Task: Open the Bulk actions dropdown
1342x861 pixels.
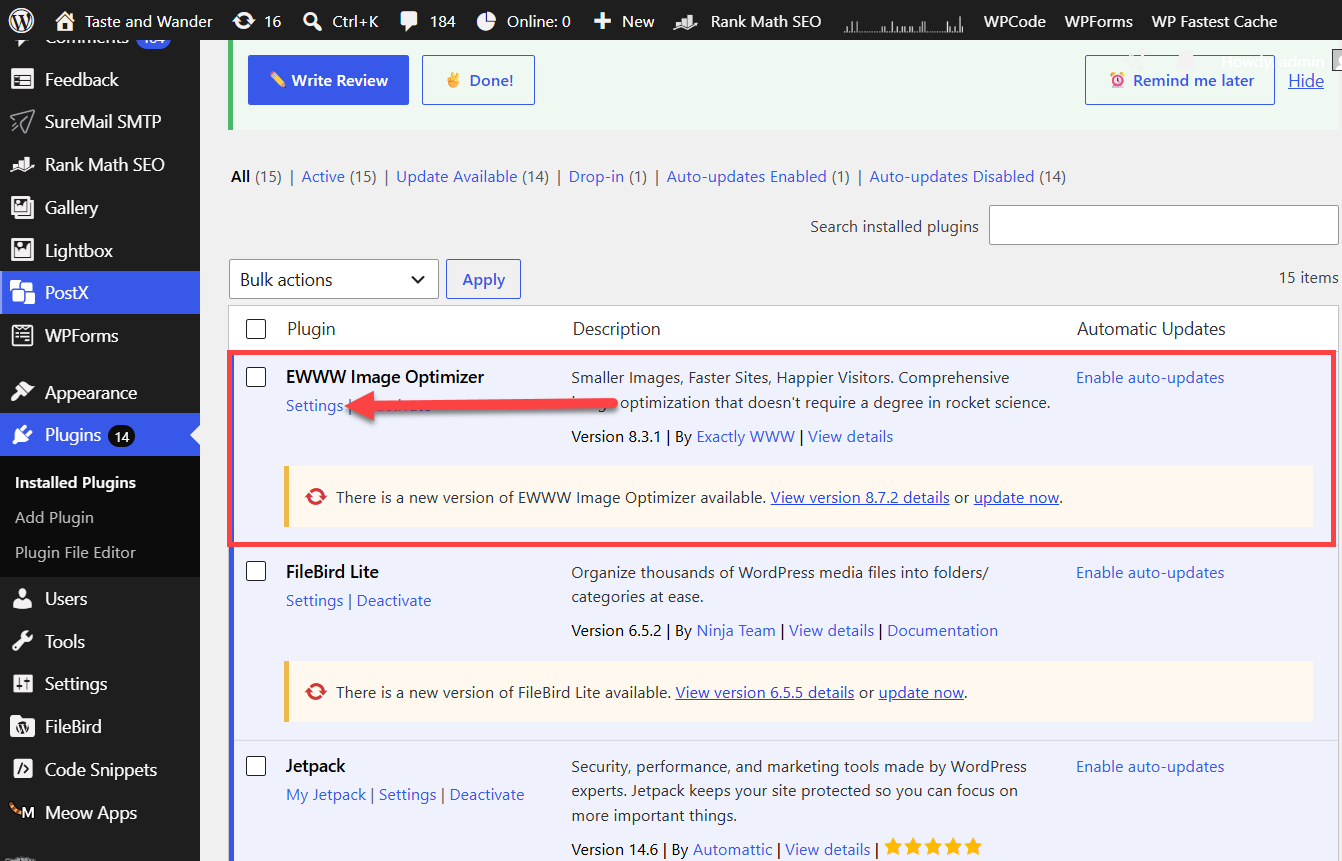Action: 333,280
